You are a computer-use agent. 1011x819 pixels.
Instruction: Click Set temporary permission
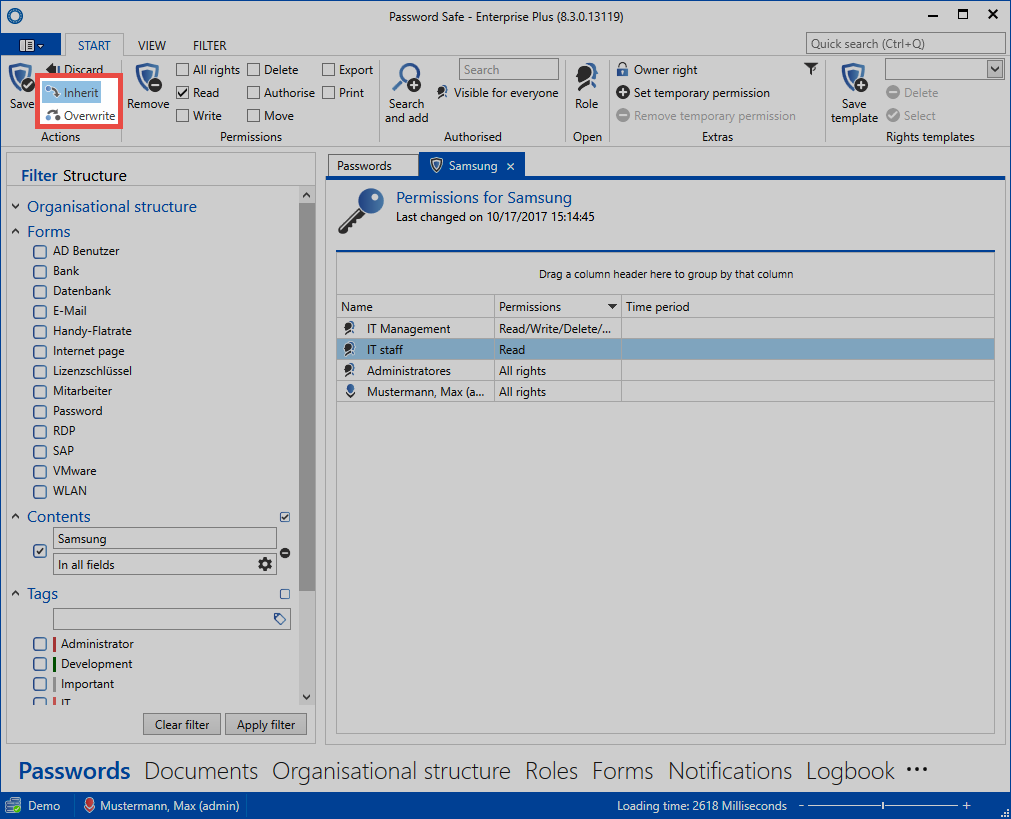(692, 93)
